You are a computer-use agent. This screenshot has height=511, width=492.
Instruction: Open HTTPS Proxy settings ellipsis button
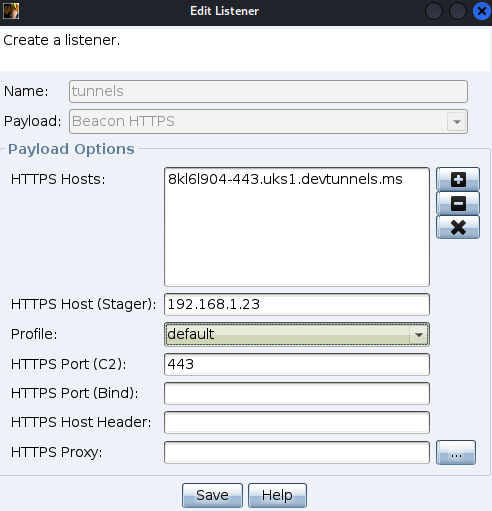click(456, 452)
